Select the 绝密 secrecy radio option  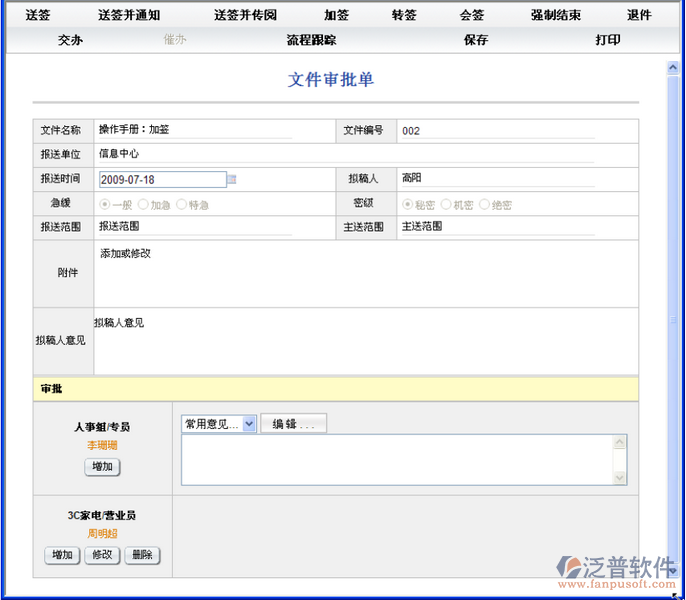[x=484, y=204]
